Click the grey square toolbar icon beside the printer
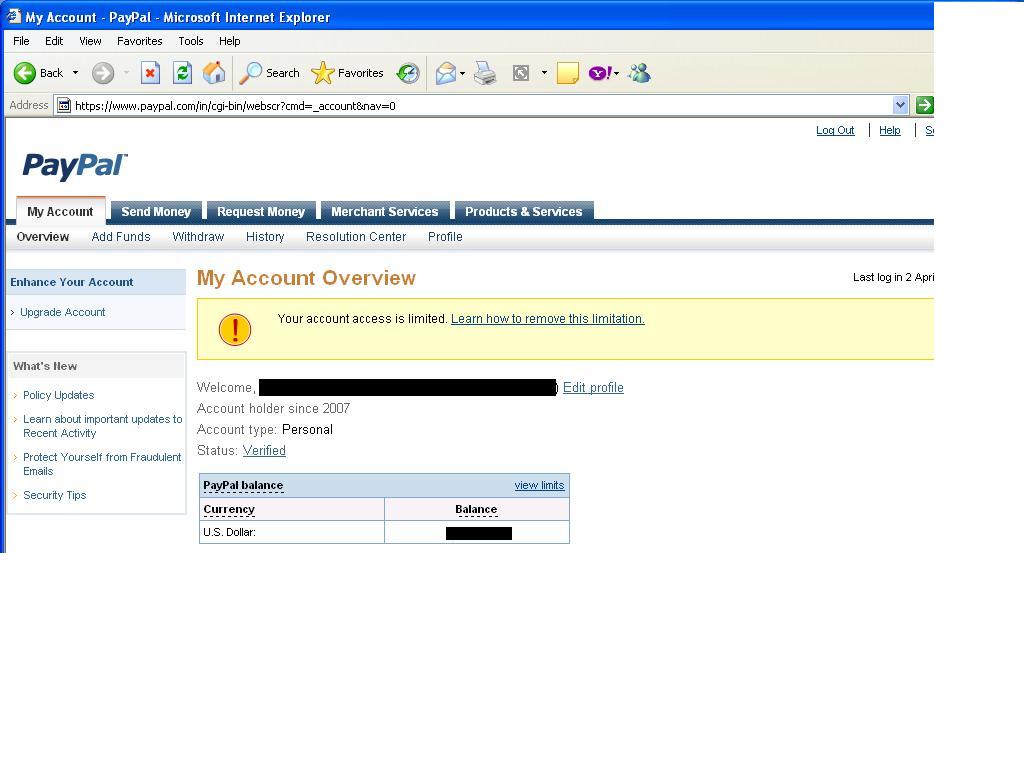The width and height of the screenshot is (1024, 768). (x=520, y=73)
